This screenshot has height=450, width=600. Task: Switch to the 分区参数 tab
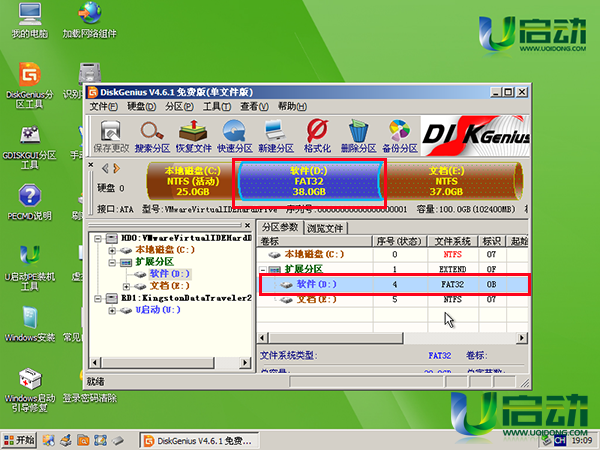(280, 227)
